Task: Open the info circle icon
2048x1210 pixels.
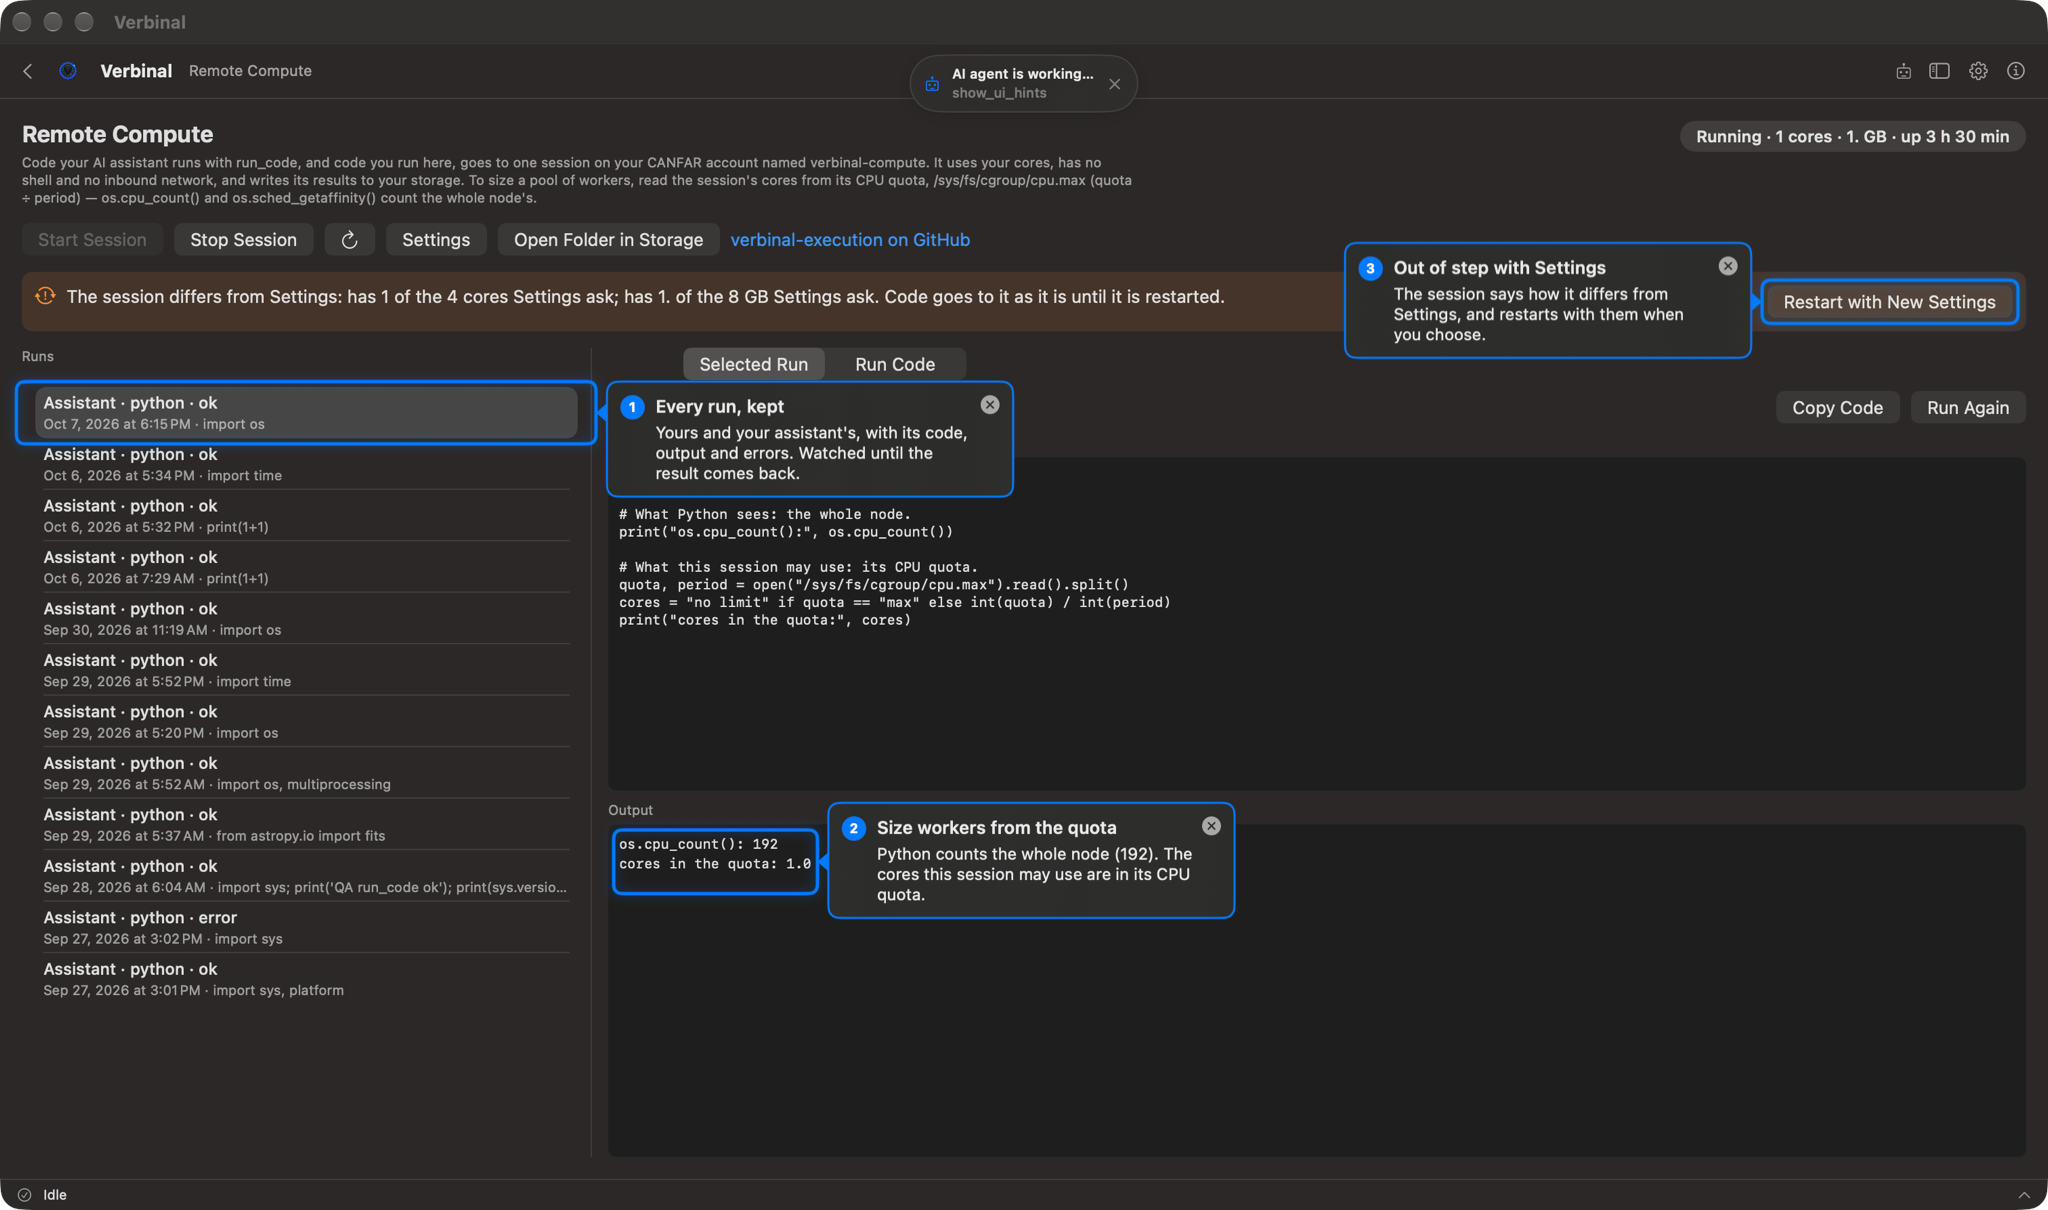Action: (x=2015, y=71)
